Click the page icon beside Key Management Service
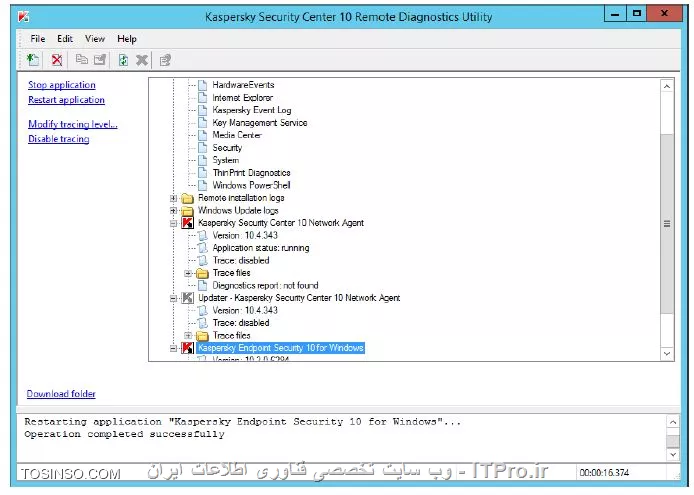Screen dimensions: 694x495 [202, 122]
